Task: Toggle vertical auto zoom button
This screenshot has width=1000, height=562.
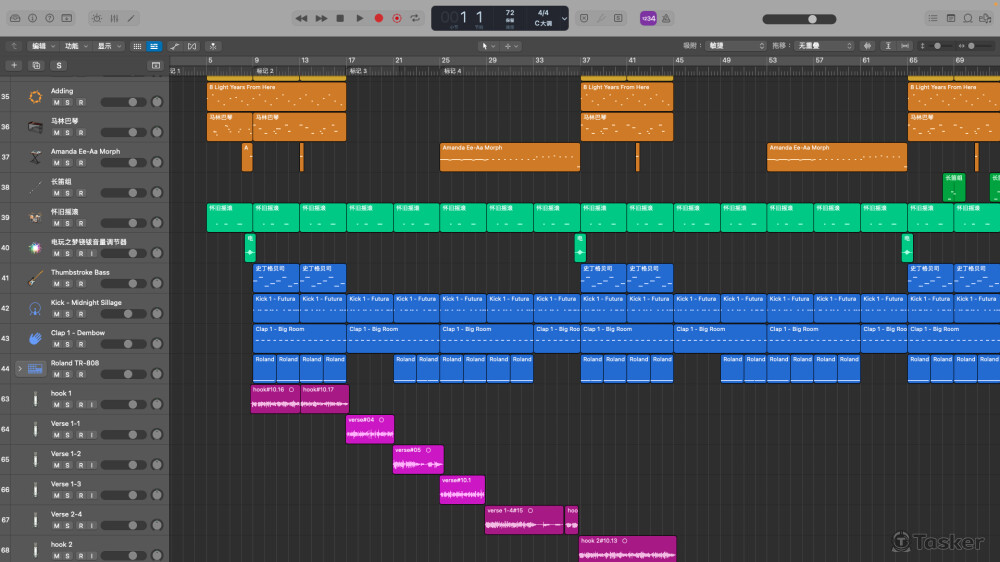Action: point(888,46)
